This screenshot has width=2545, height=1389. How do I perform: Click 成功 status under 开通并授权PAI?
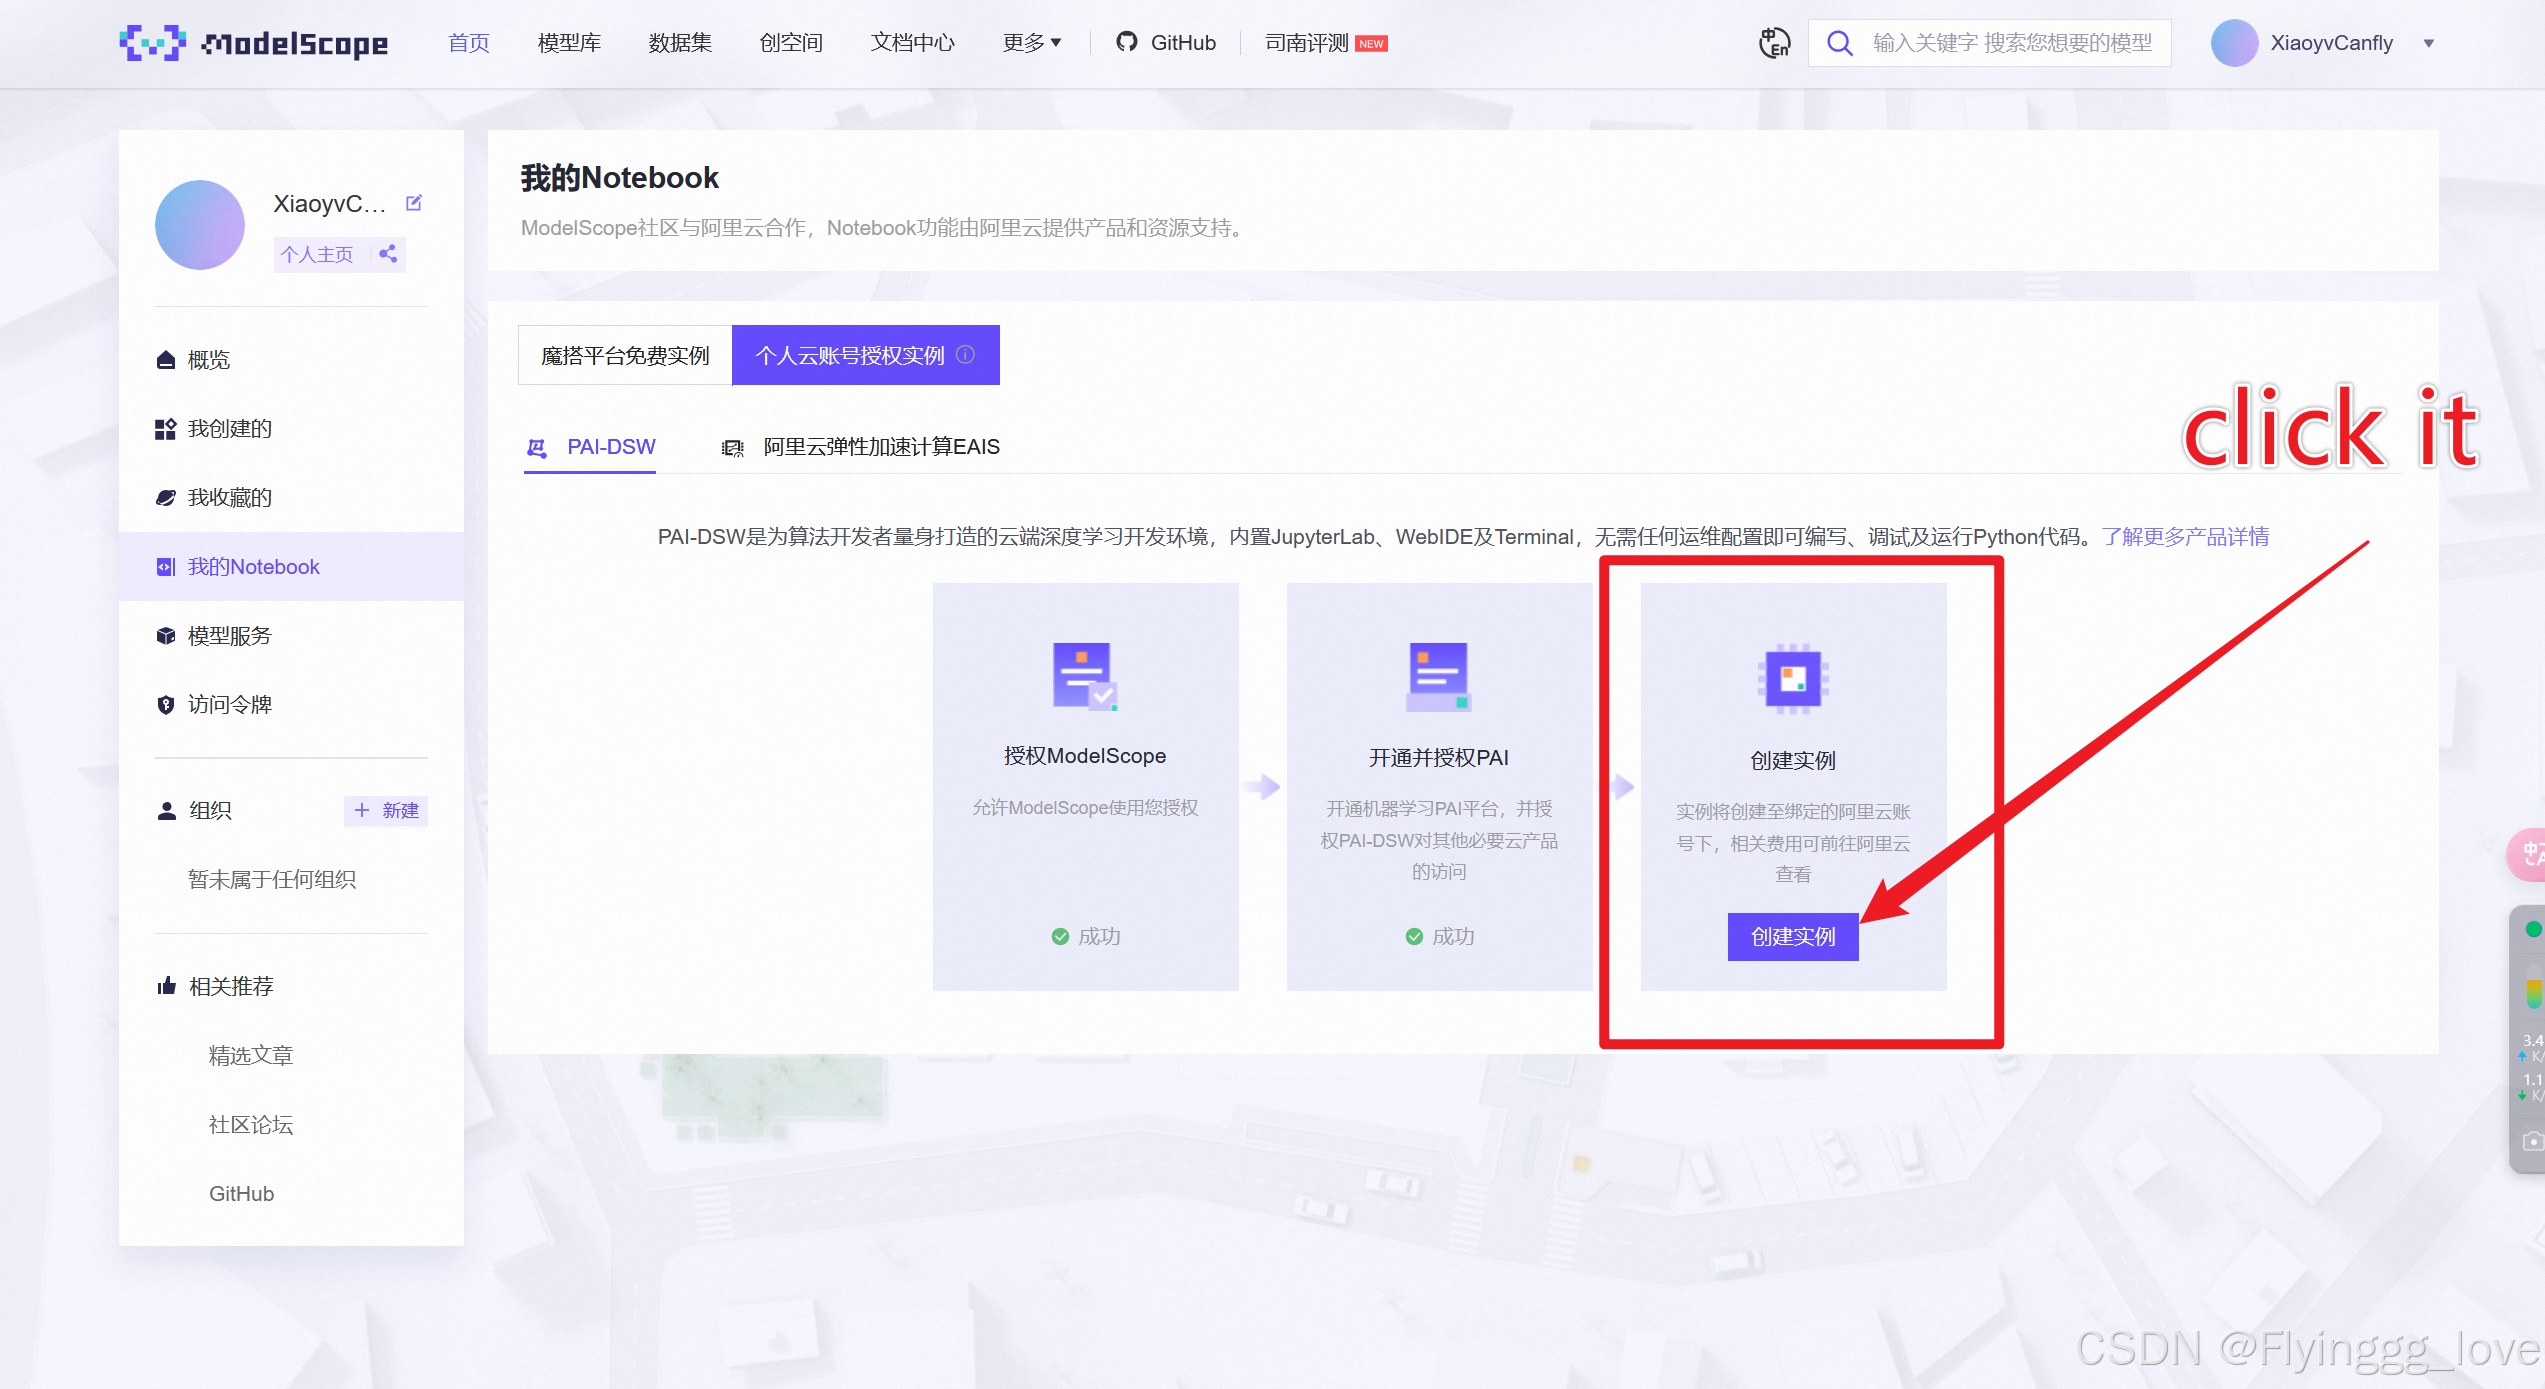click(x=1439, y=937)
